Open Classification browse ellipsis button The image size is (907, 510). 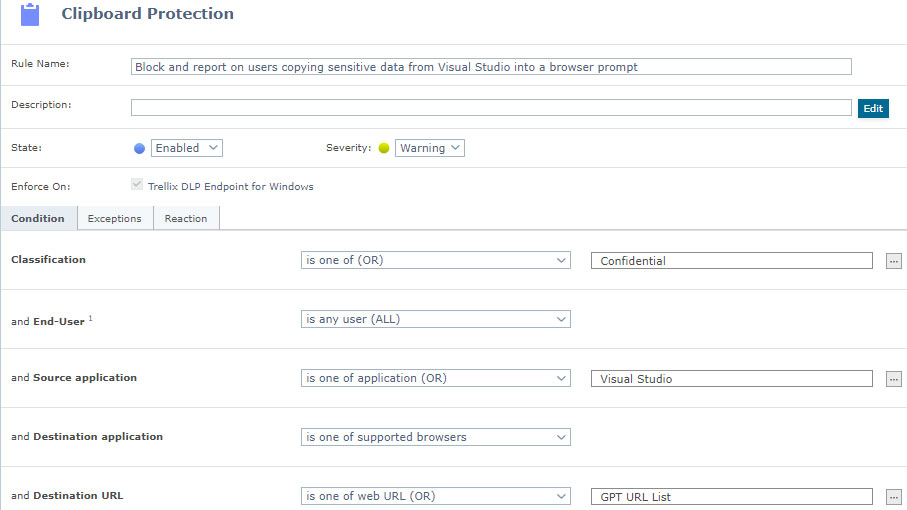point(893,261)
